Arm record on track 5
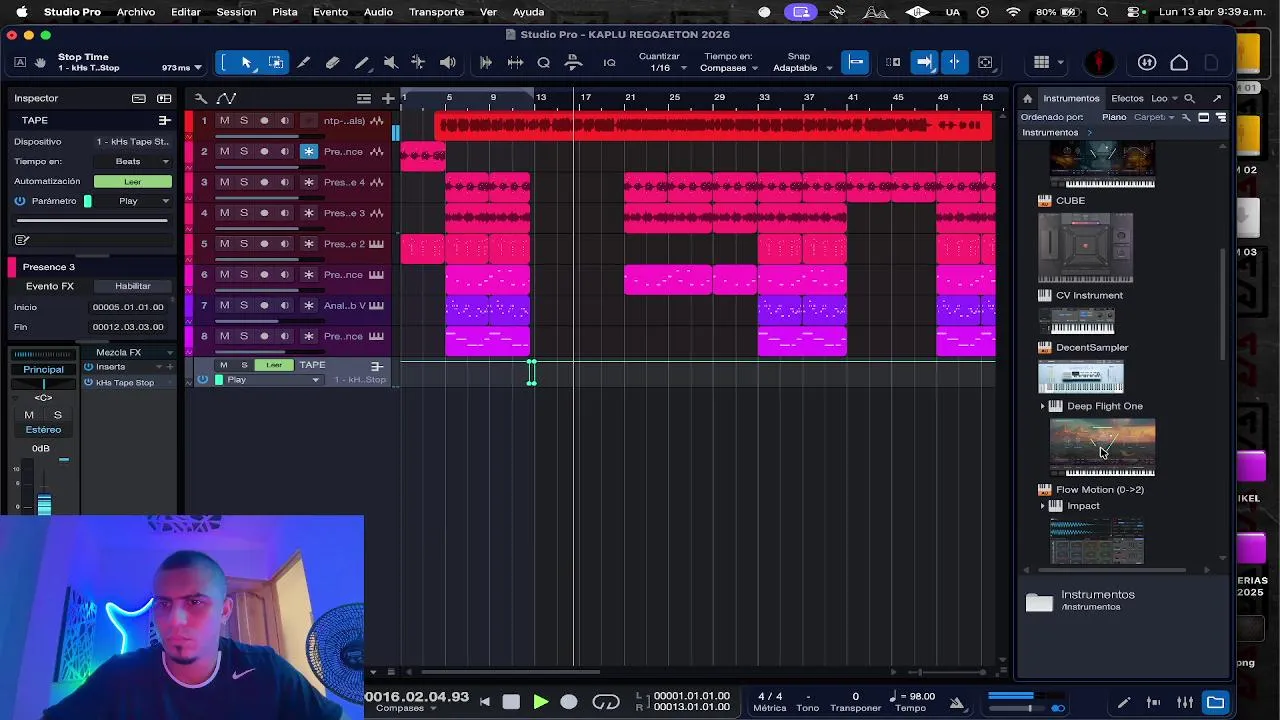Screen dimensions: 1280x720 264,244
